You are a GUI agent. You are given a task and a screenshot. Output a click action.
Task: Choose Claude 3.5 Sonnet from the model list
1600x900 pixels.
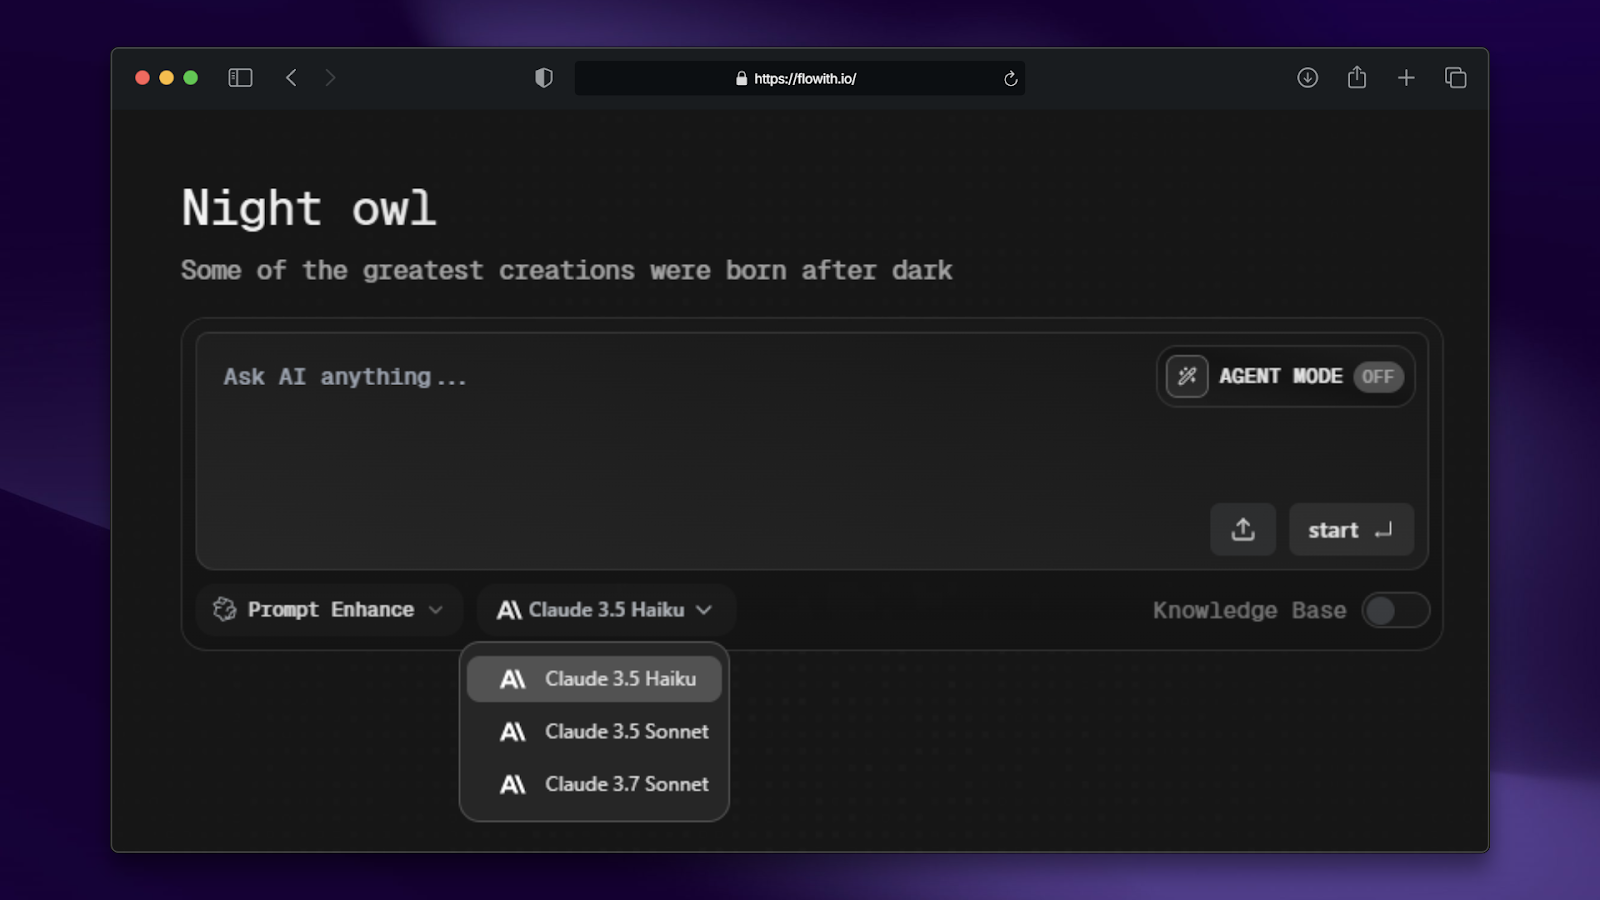click(594, 732)
